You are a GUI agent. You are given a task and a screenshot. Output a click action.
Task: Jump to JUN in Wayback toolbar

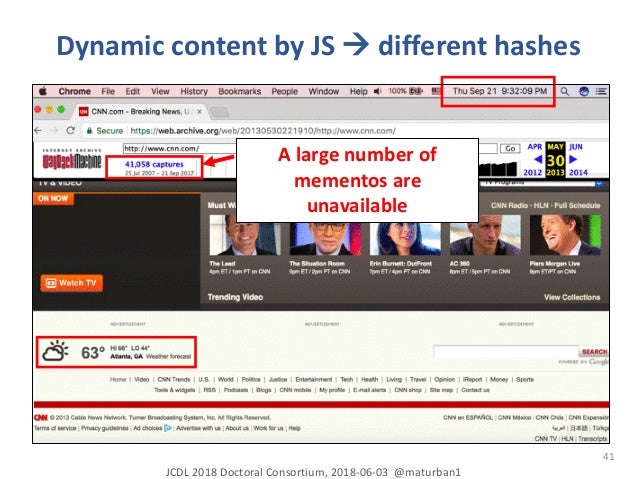(x=576, y=147)
